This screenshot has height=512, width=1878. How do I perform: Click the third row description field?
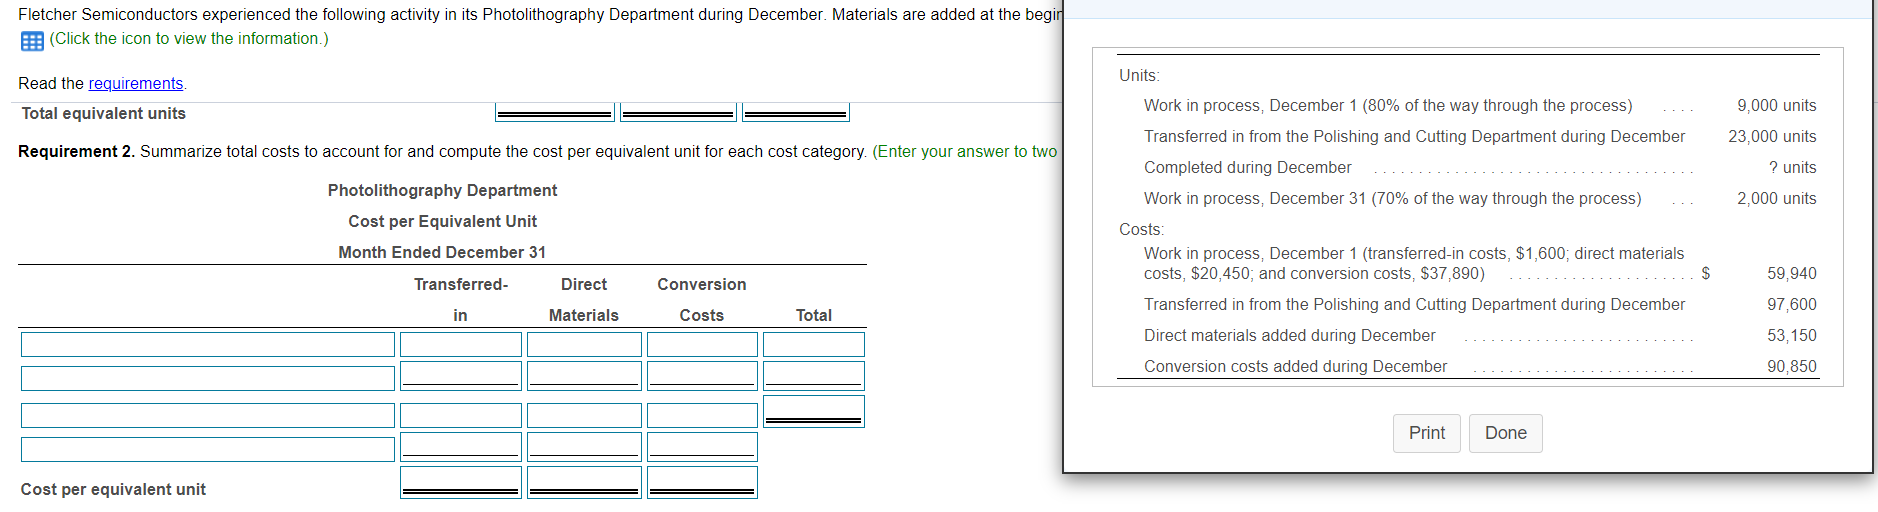click(208, 415)
